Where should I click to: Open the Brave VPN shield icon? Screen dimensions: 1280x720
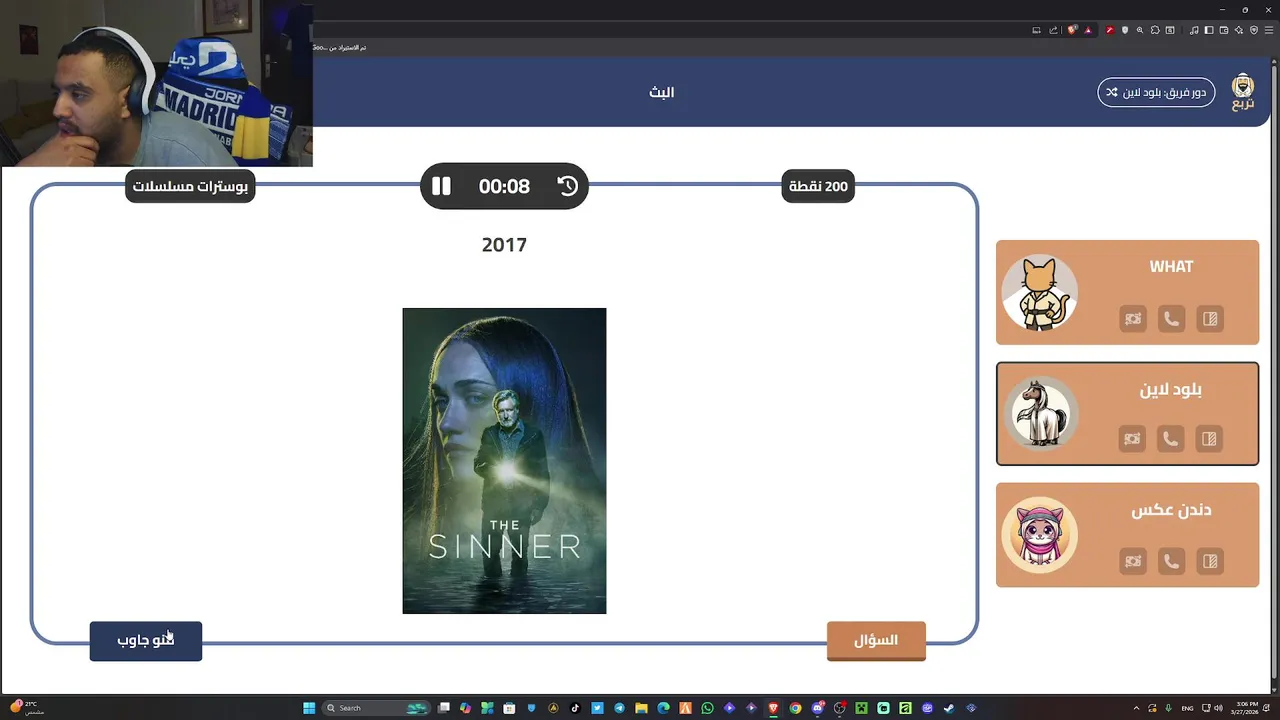coord(1254,30)
